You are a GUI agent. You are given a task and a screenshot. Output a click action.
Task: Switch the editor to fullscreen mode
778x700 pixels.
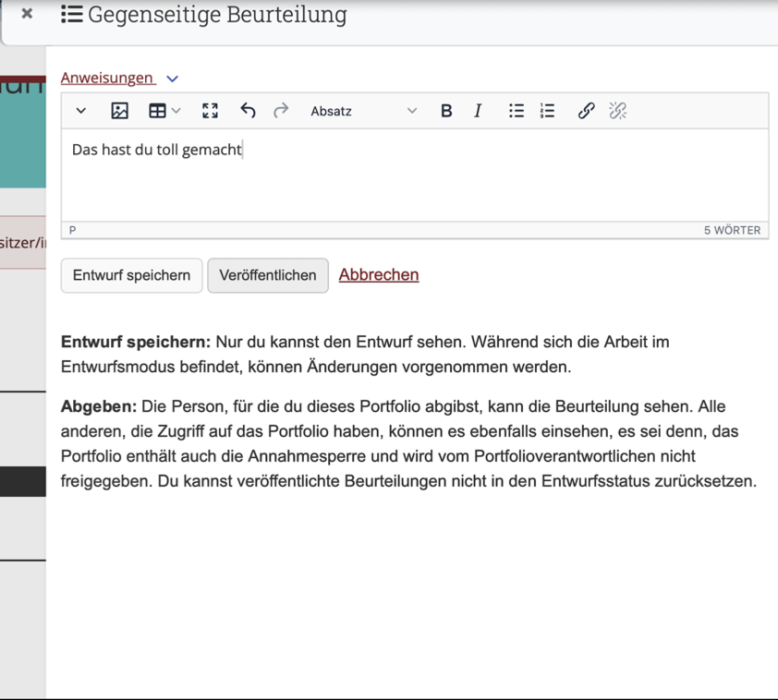coord(210,111)
